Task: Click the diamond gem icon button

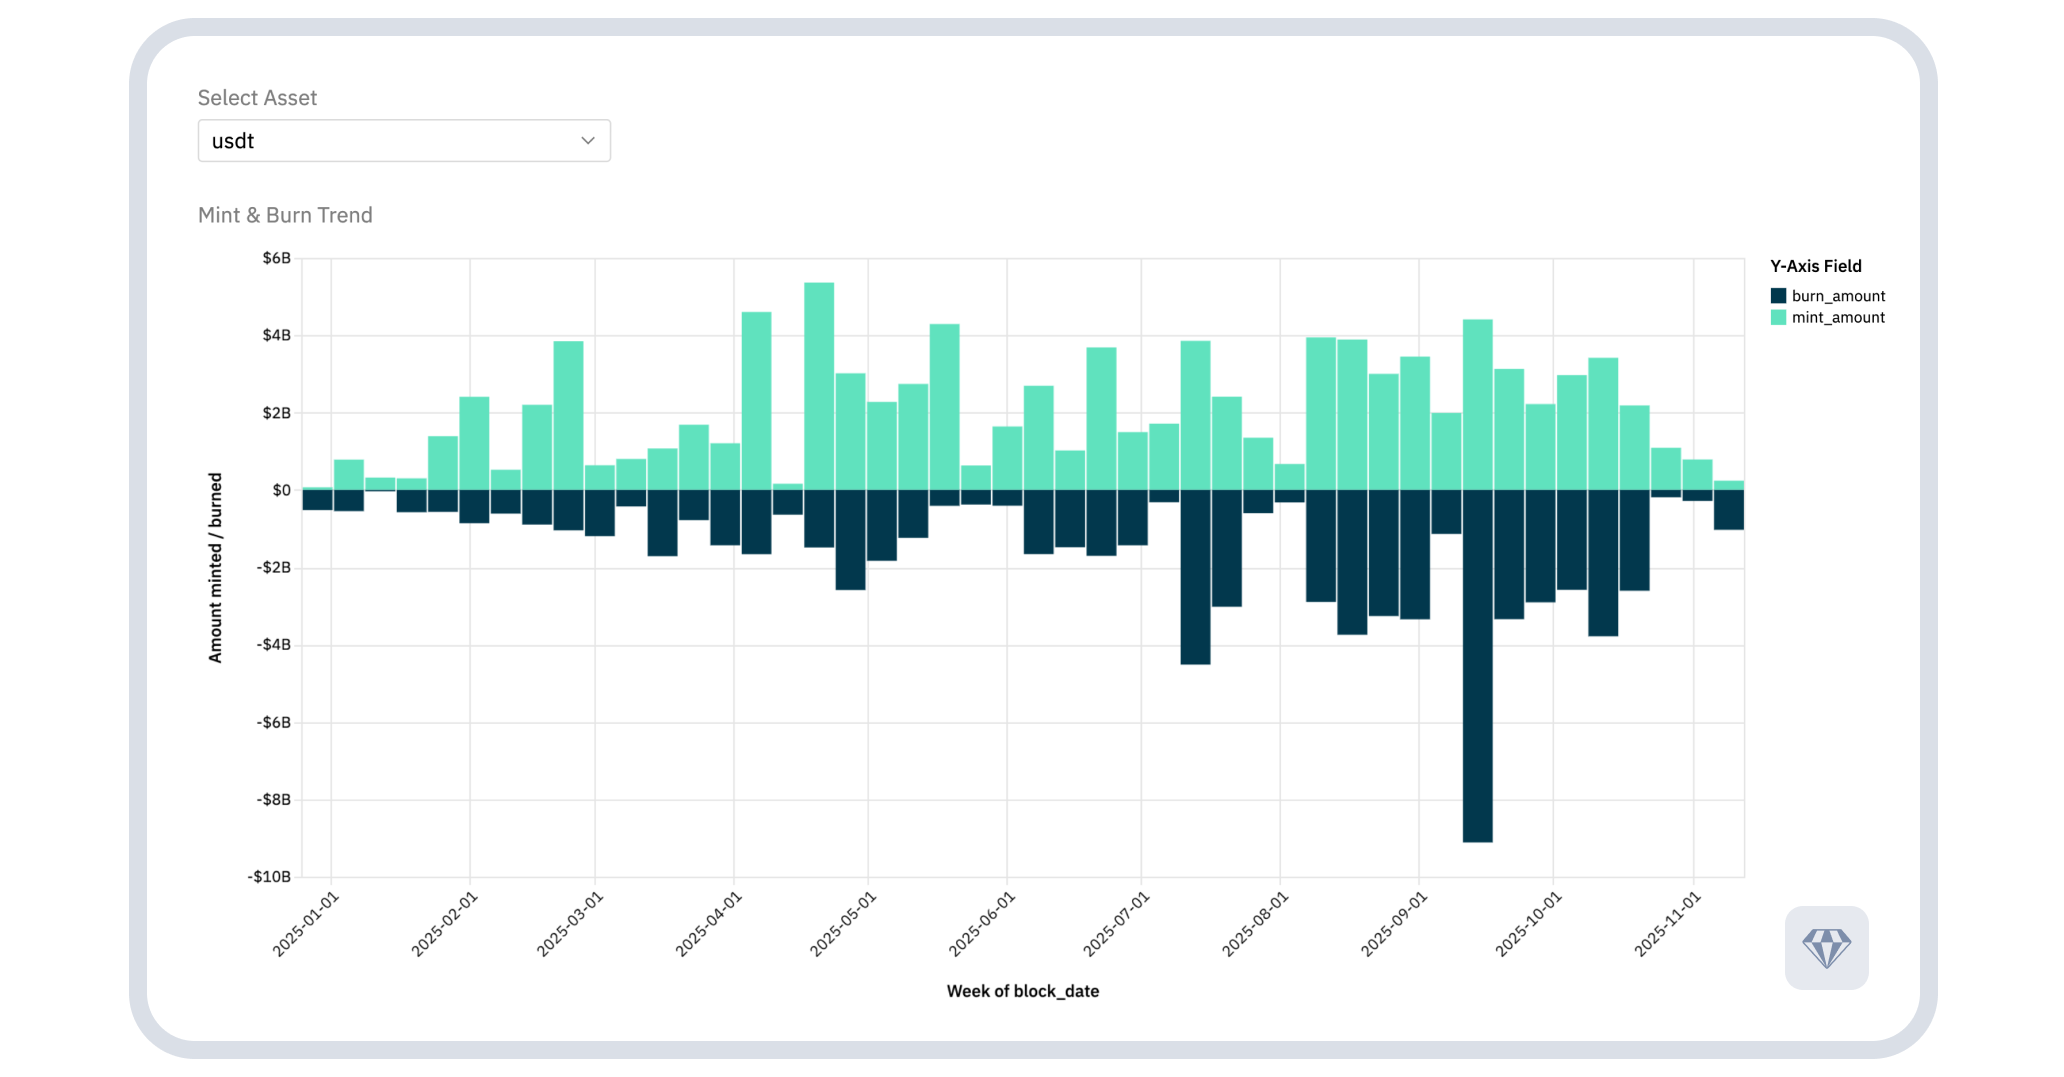Action: (1826, 948)
